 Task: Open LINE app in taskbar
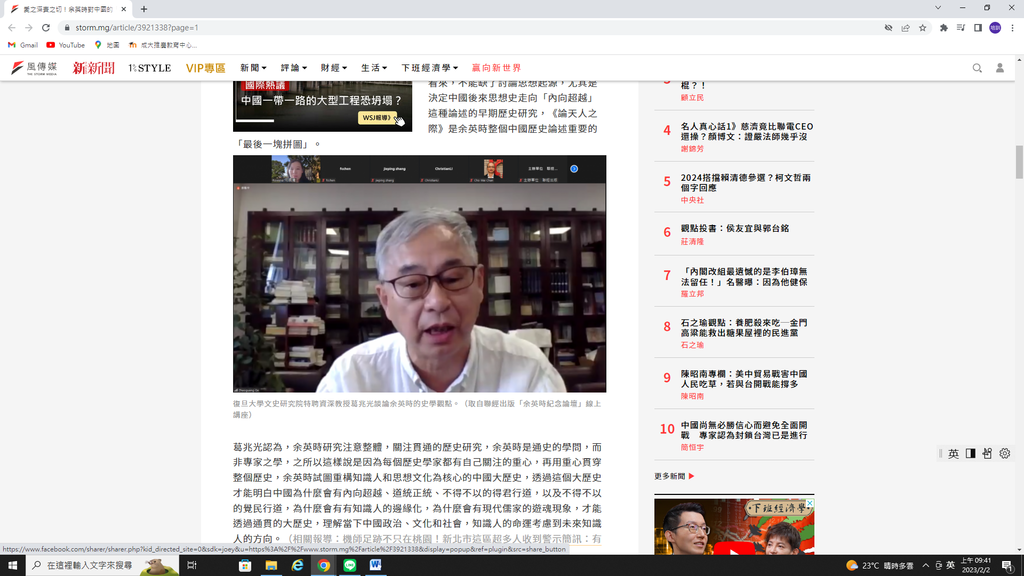coord(350,565)
